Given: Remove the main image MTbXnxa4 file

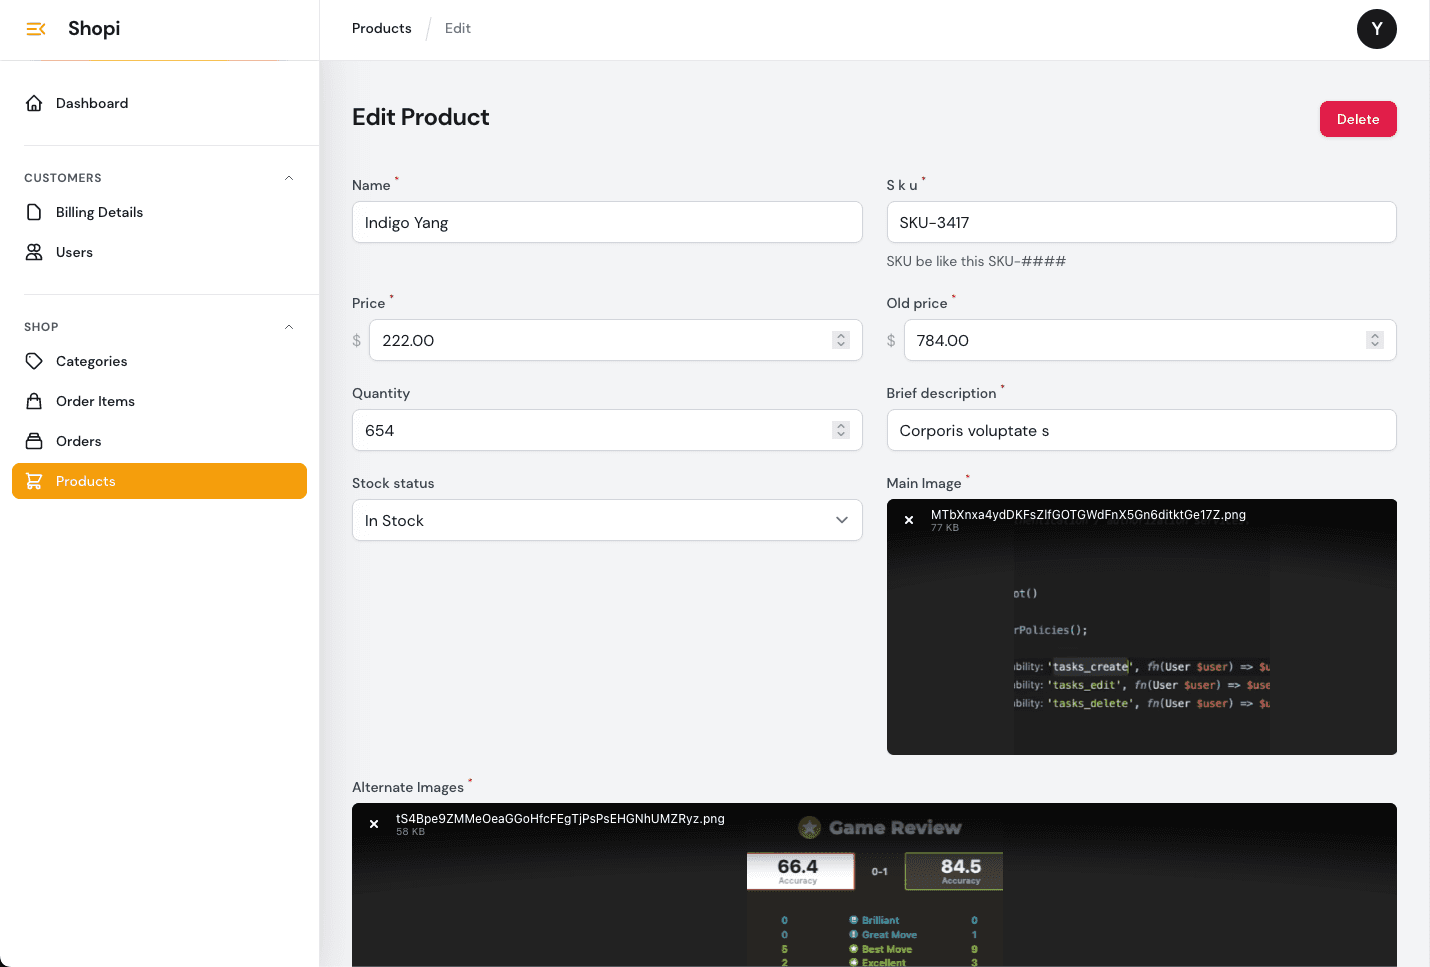Looking at the screenshot, I should (x=909, y=520).
